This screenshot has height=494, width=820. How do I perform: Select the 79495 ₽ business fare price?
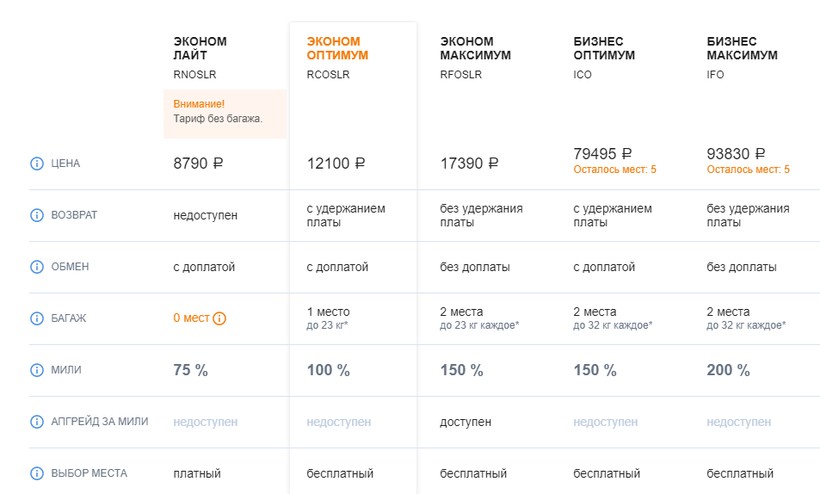[x=603, y=154]
